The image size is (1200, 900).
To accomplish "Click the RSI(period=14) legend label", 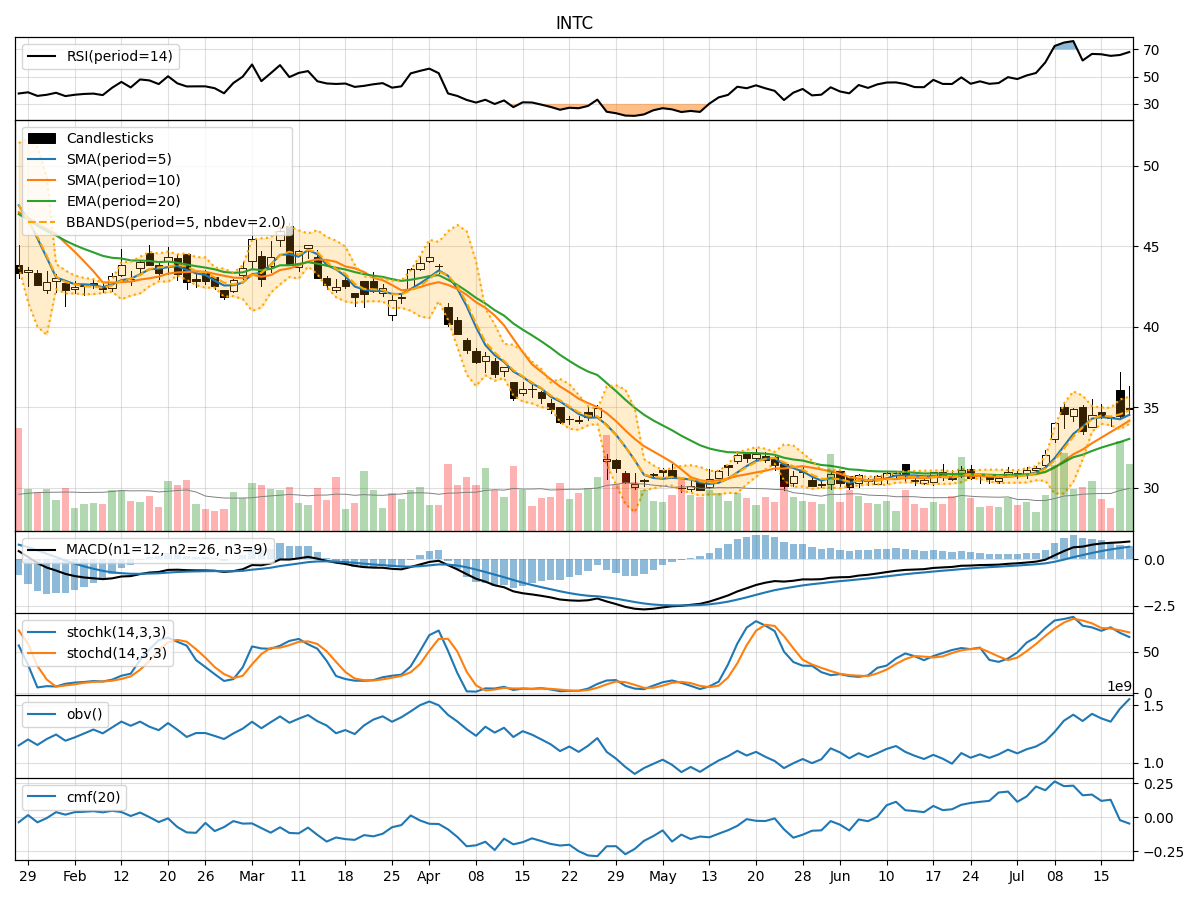I will [x=118, y=56].
